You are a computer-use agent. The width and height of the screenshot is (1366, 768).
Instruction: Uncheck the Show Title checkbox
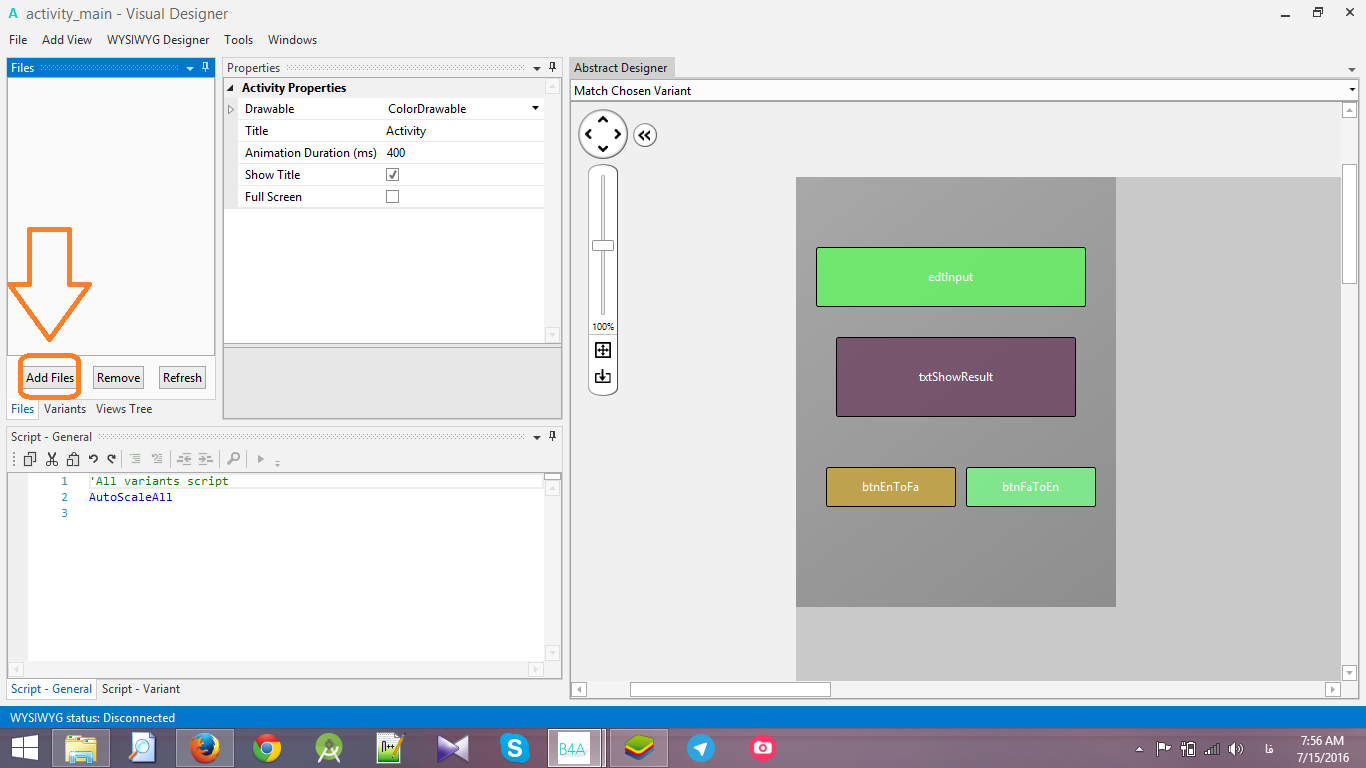392,175
